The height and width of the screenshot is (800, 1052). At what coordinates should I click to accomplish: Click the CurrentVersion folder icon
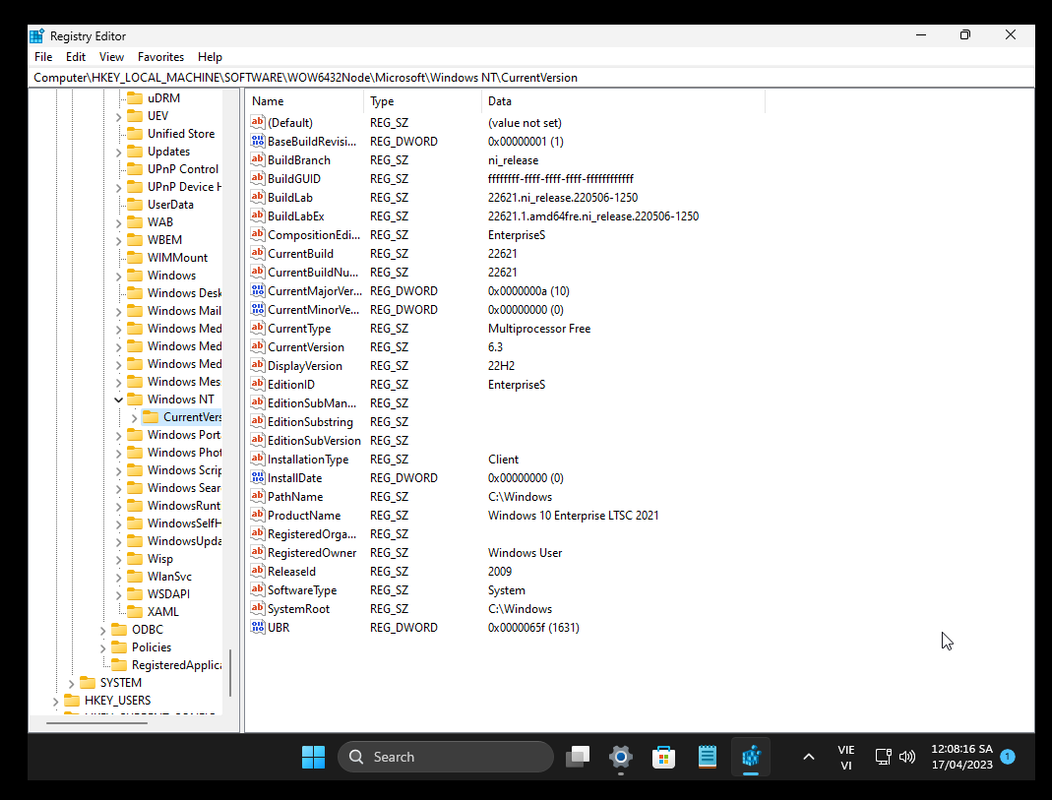151,417
